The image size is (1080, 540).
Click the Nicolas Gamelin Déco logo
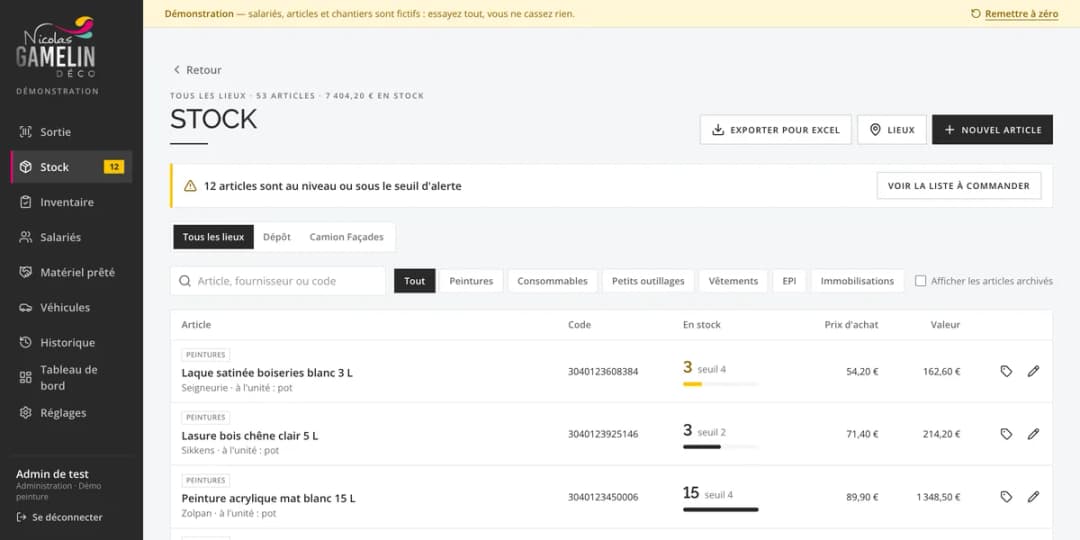point(56,47)
